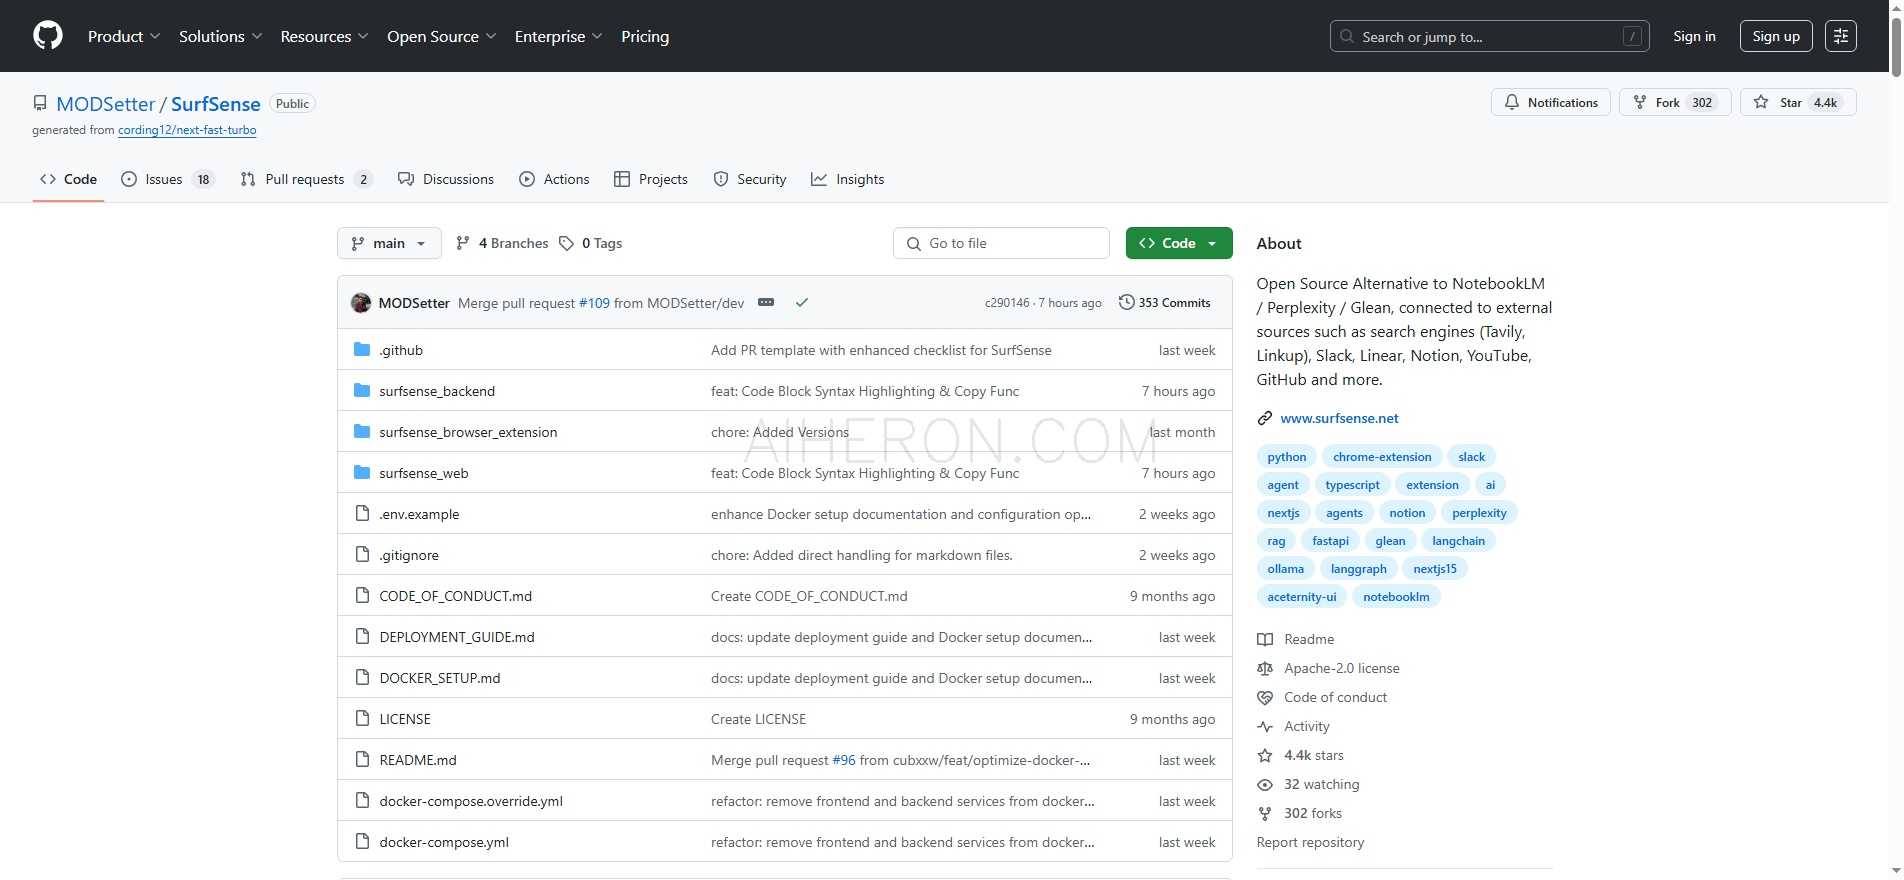
Task: Fork the SurfSense repository
Action: pos(1675,102)
